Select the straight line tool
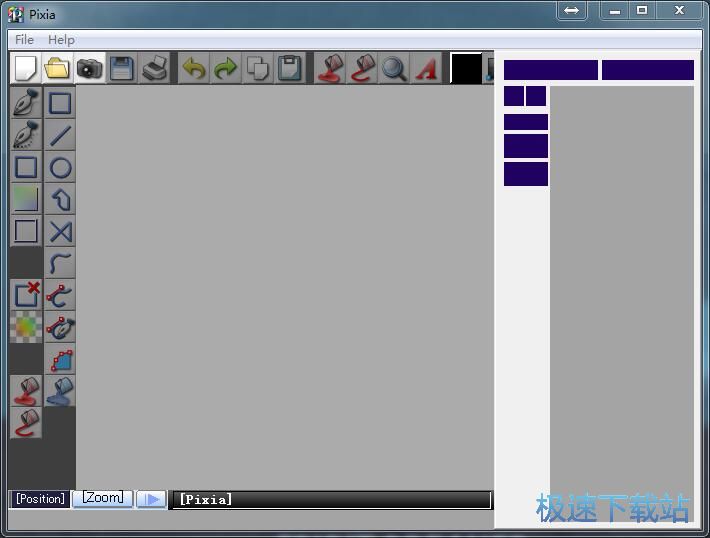The width and height of the screenshot is (710, 538). (60, 135)
